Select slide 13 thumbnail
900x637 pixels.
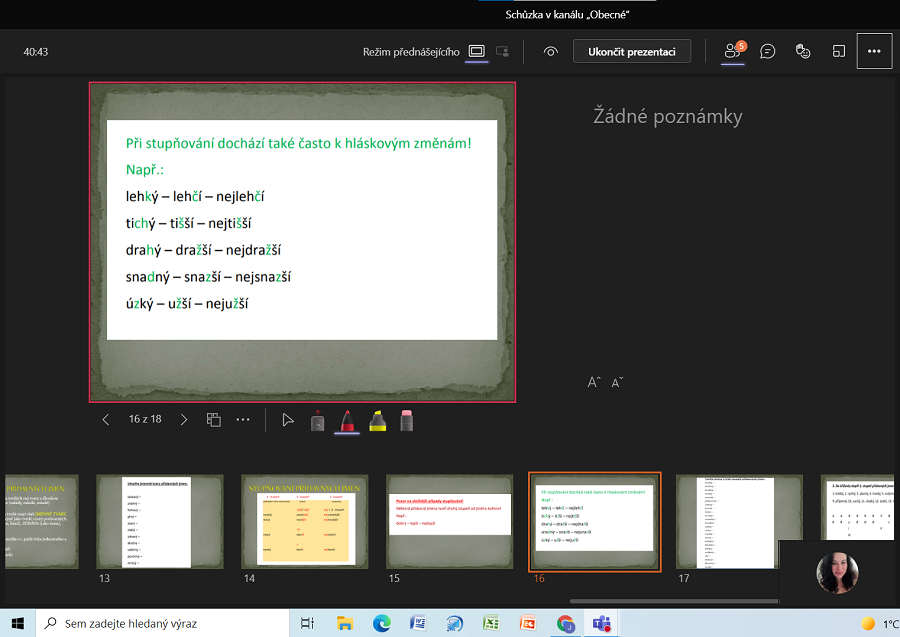(x=160, y=522)
